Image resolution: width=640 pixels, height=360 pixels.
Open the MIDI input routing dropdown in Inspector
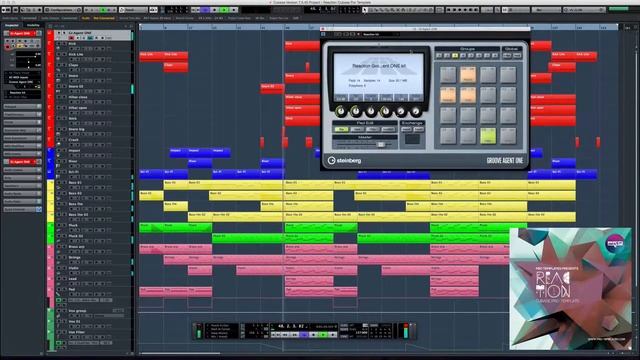pos(23,78)
